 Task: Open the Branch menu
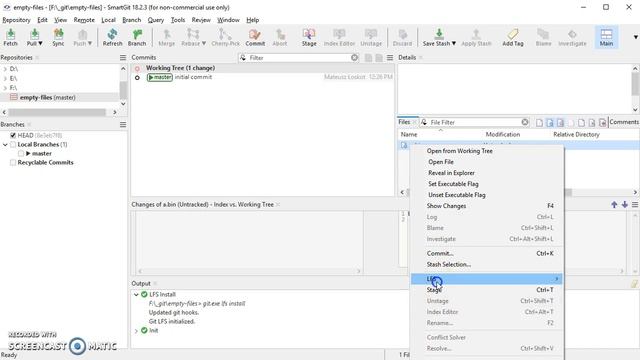(131, 20)
